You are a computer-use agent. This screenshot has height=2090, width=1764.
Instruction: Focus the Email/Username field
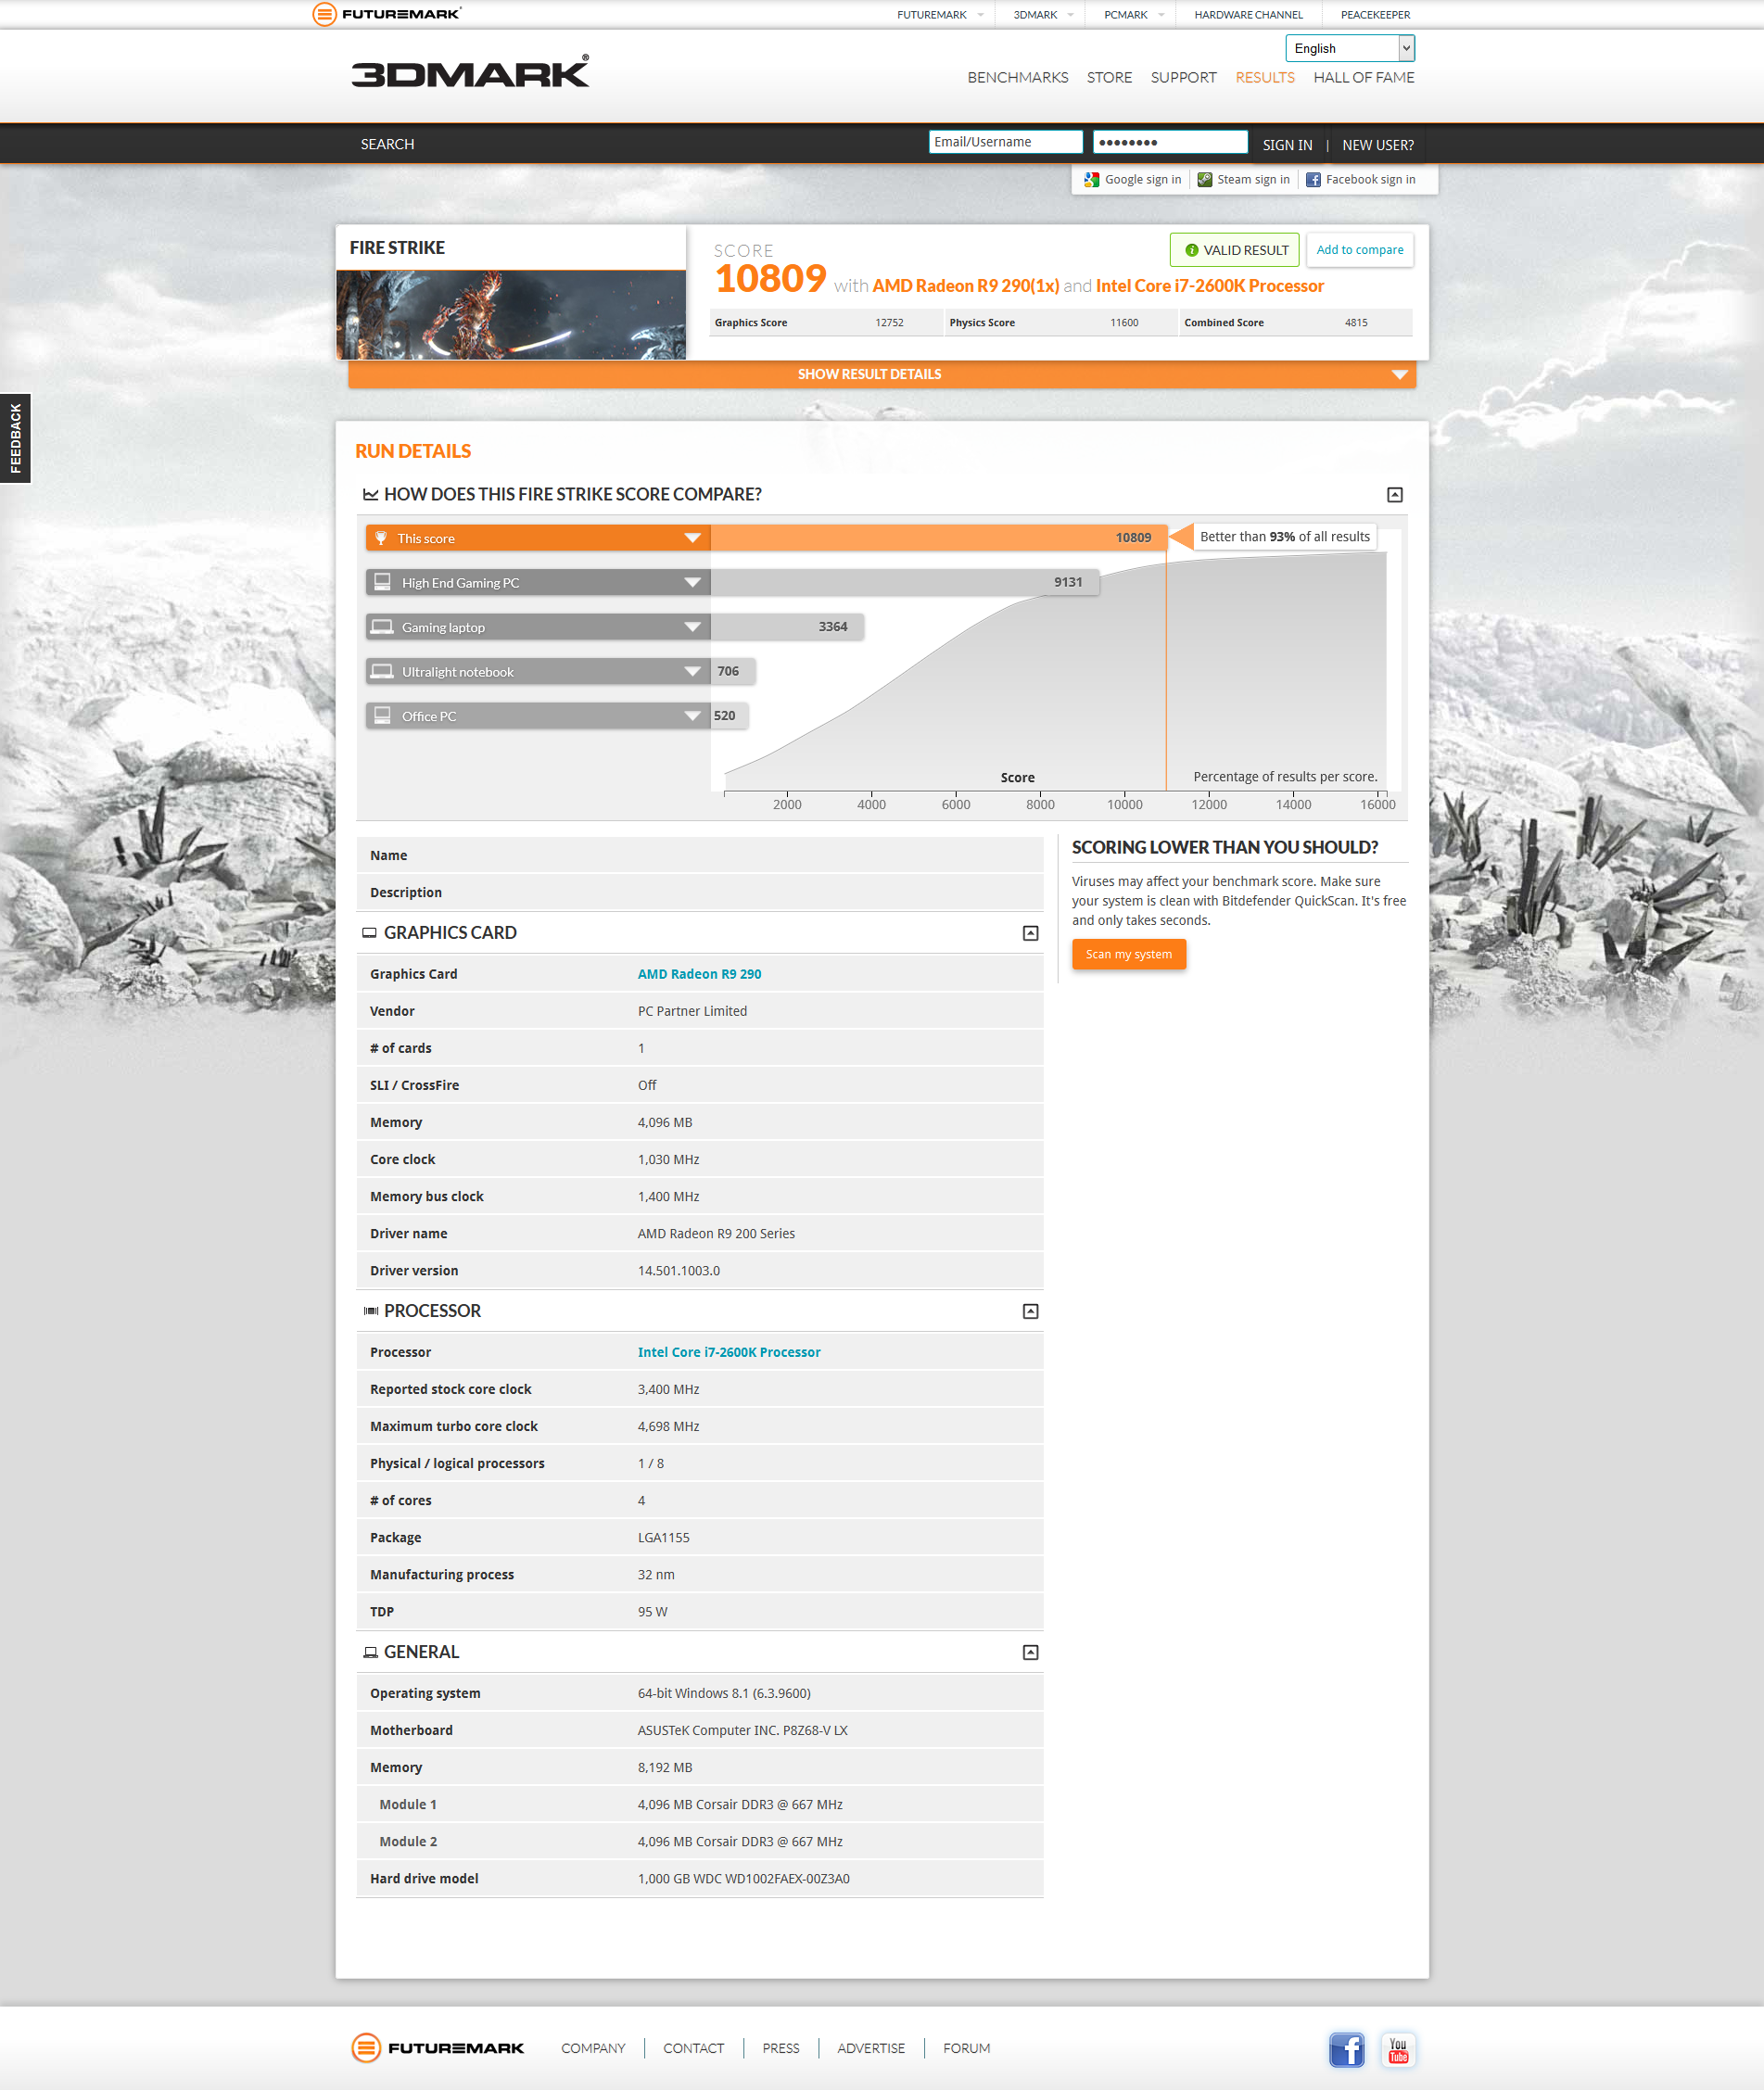pos(1005,142)
